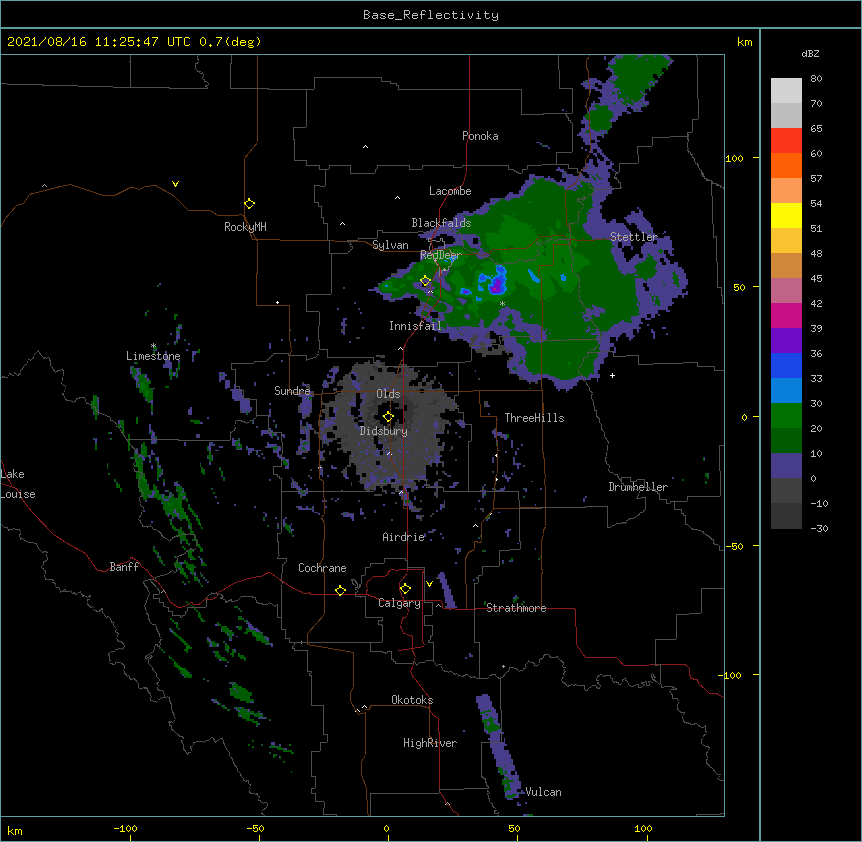Screen dimensions: 862x842
Task: Click the vertical axis 100 km tick label
Action: click(x=734, y=158)
